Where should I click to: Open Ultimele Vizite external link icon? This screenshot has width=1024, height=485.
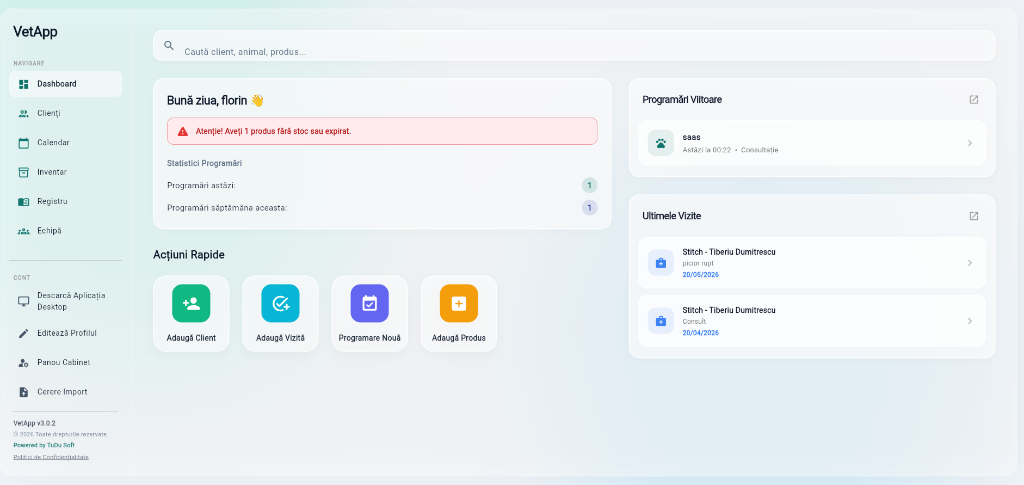pos(974,216)
